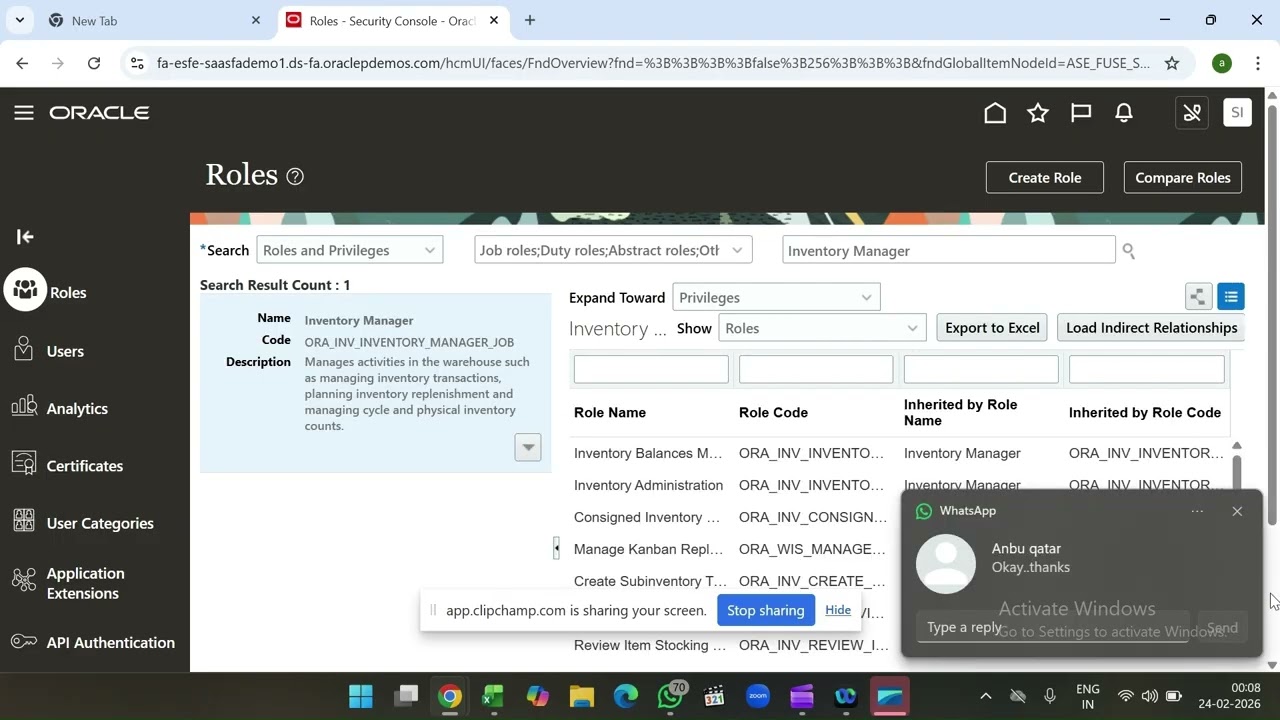Click the Inherited by Role Name filter box

pos(981,369)
